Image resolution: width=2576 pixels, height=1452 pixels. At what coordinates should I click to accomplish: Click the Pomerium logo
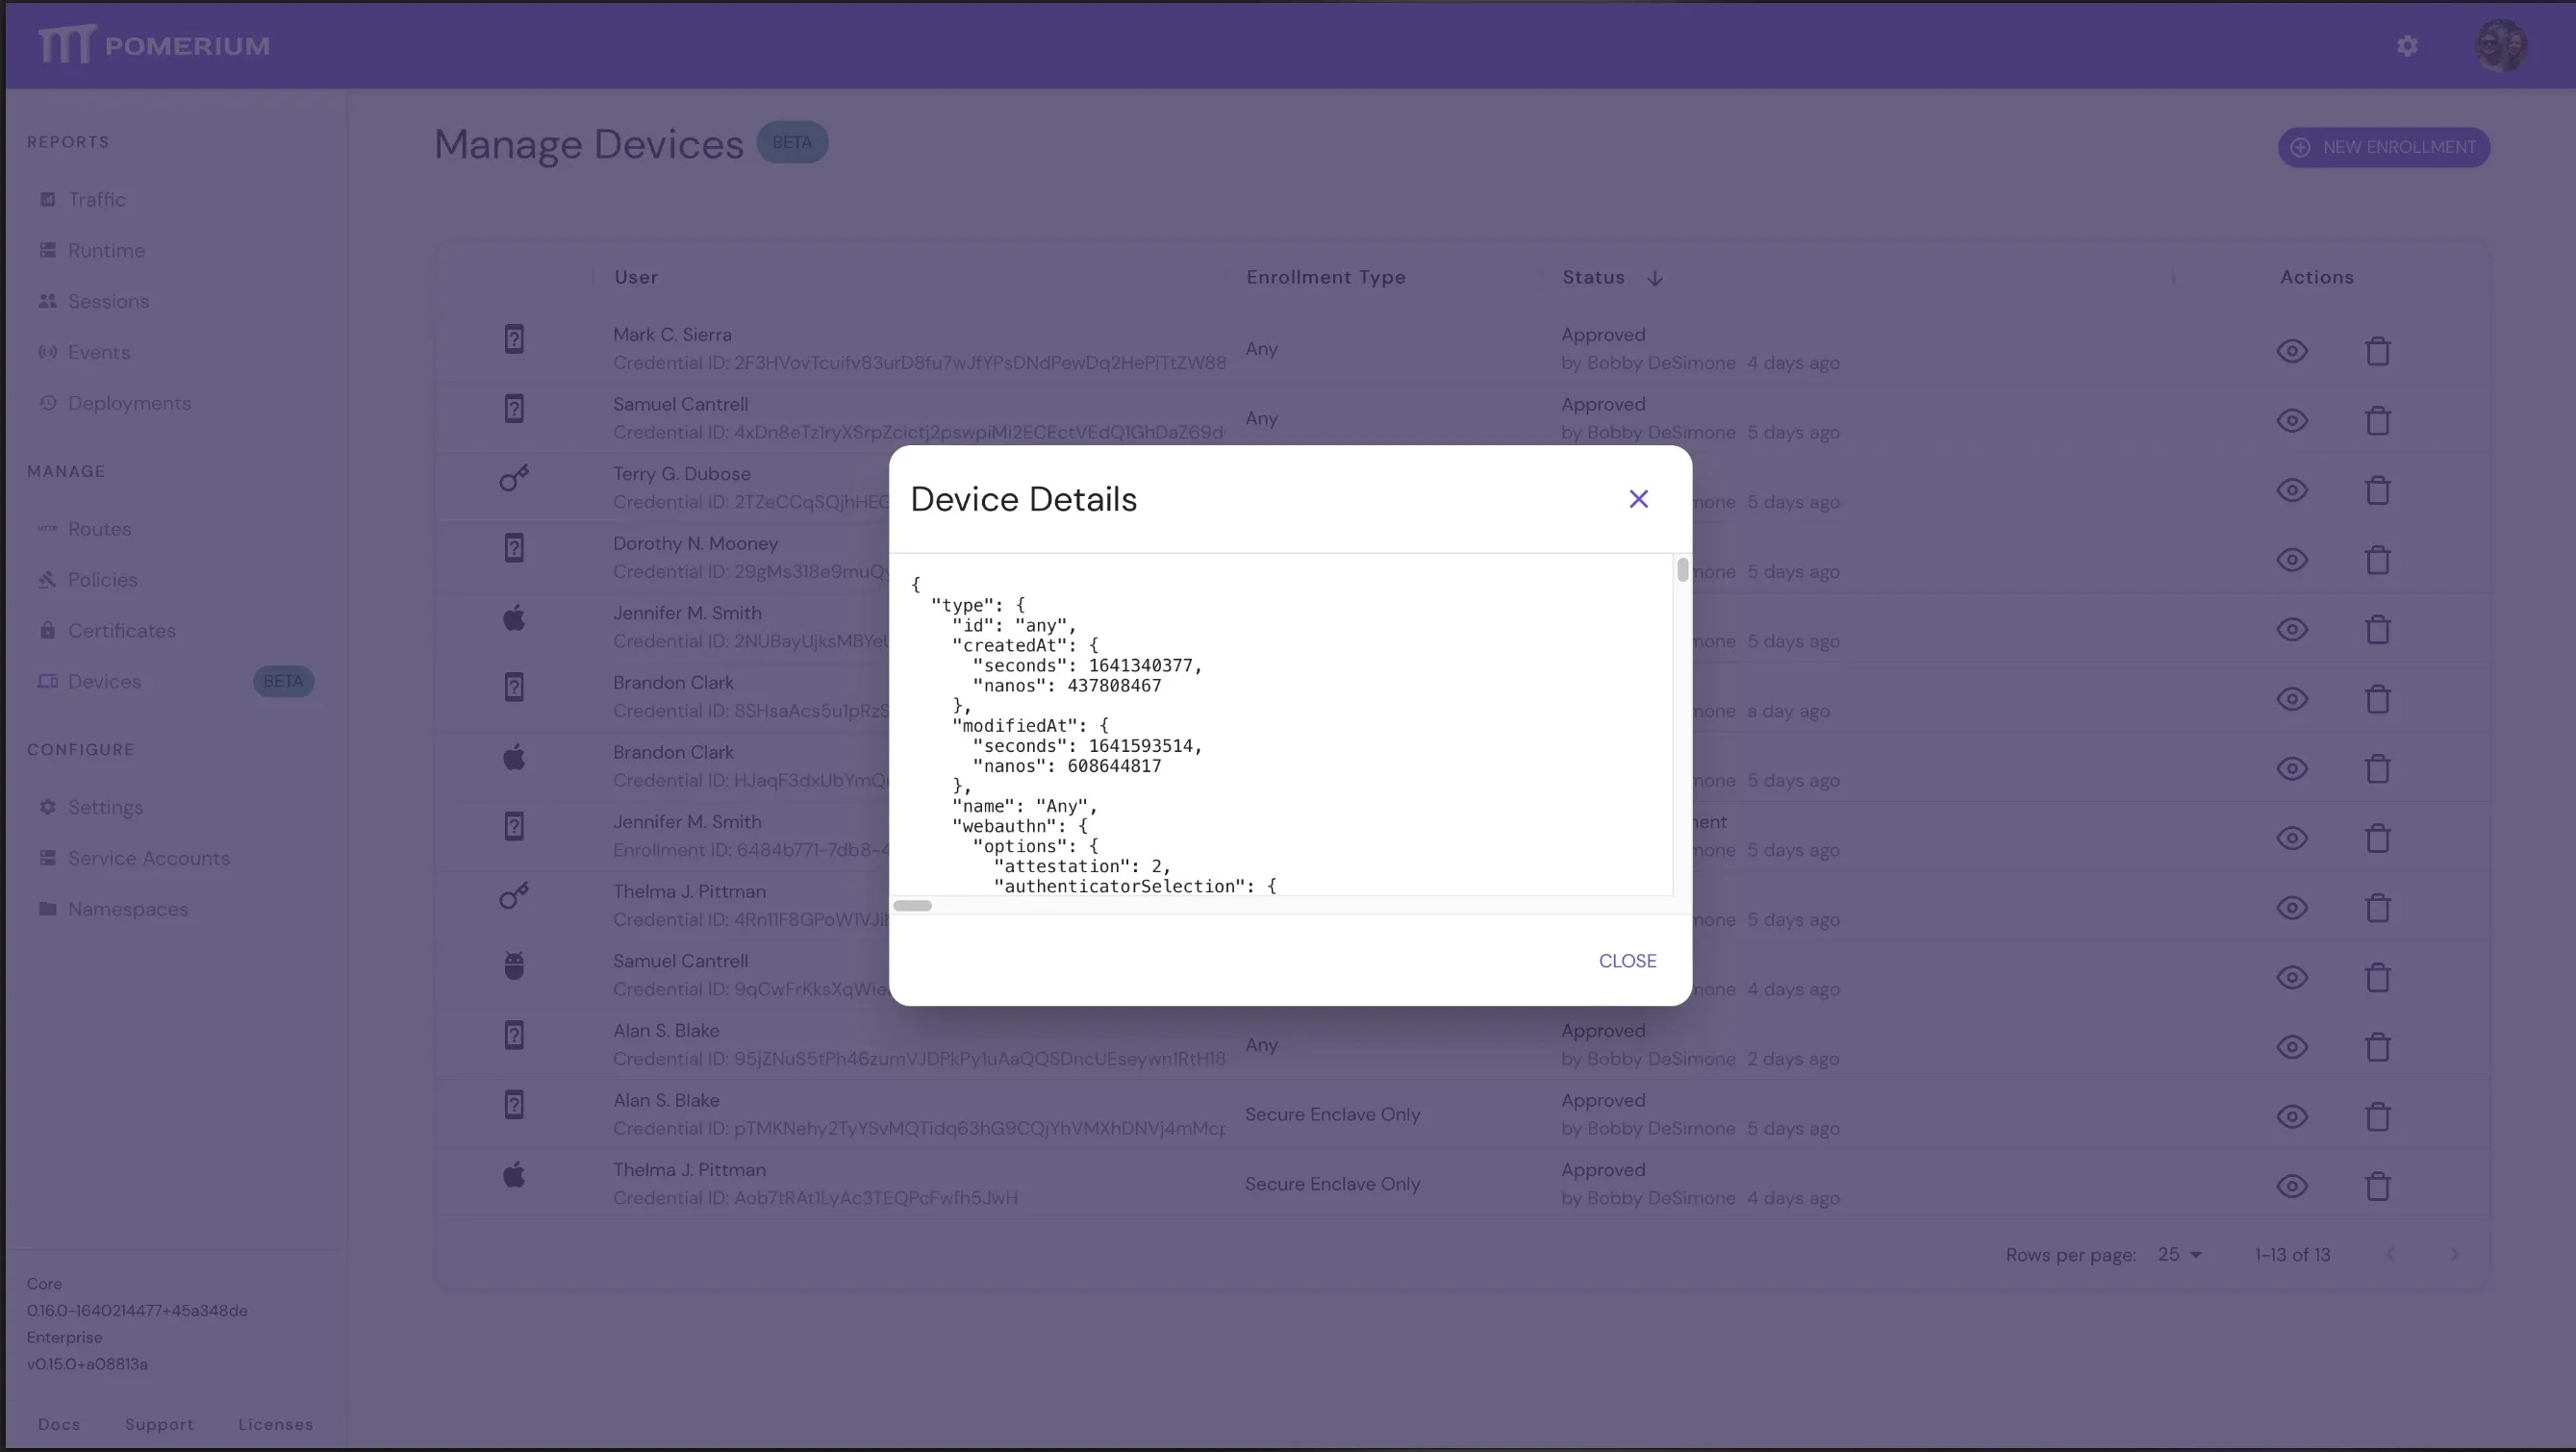pyautogui.click(x=154, y=45)
